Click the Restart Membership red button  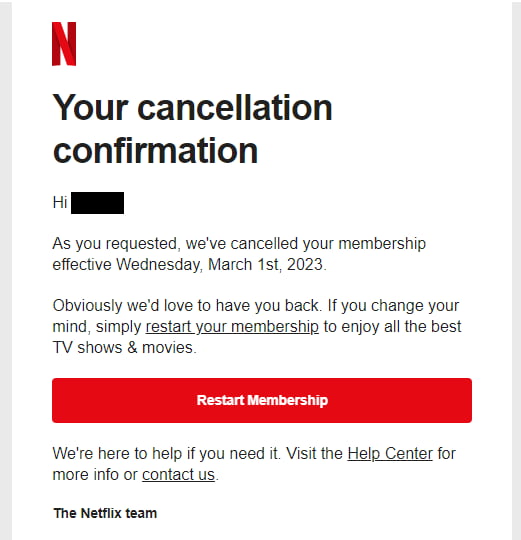262,400
